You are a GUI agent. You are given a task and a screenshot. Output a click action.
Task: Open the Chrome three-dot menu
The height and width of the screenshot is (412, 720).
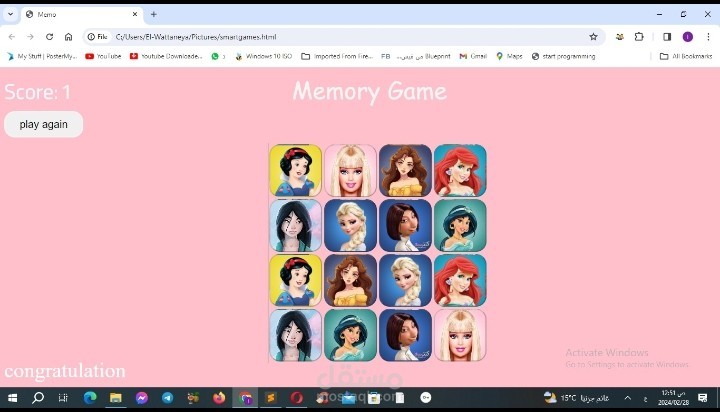[x=708, y=37]
